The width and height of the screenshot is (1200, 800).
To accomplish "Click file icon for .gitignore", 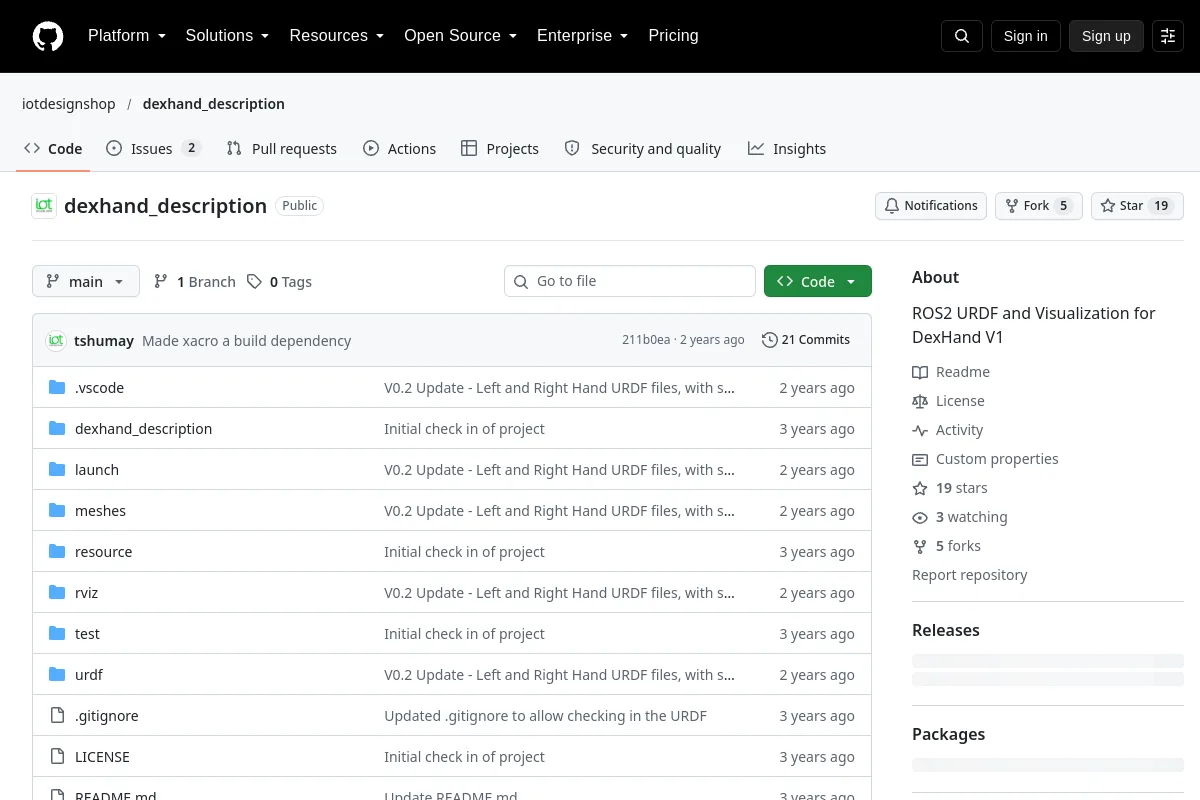I will (57, 716).
